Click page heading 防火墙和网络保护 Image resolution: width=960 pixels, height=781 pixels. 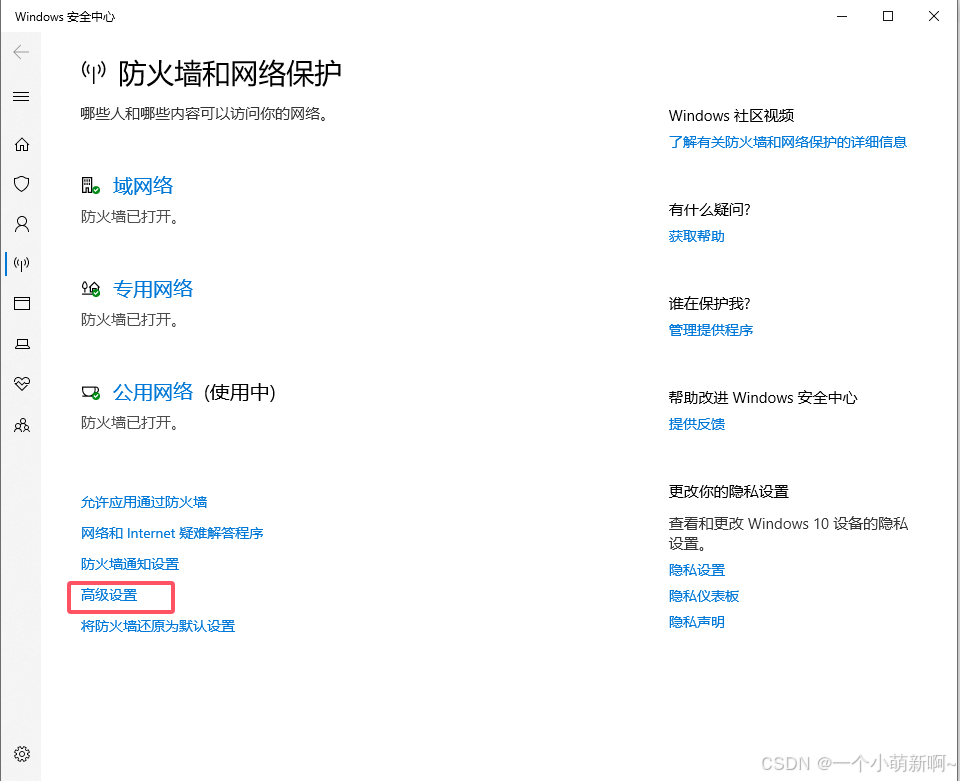click(x=230, y=73)
